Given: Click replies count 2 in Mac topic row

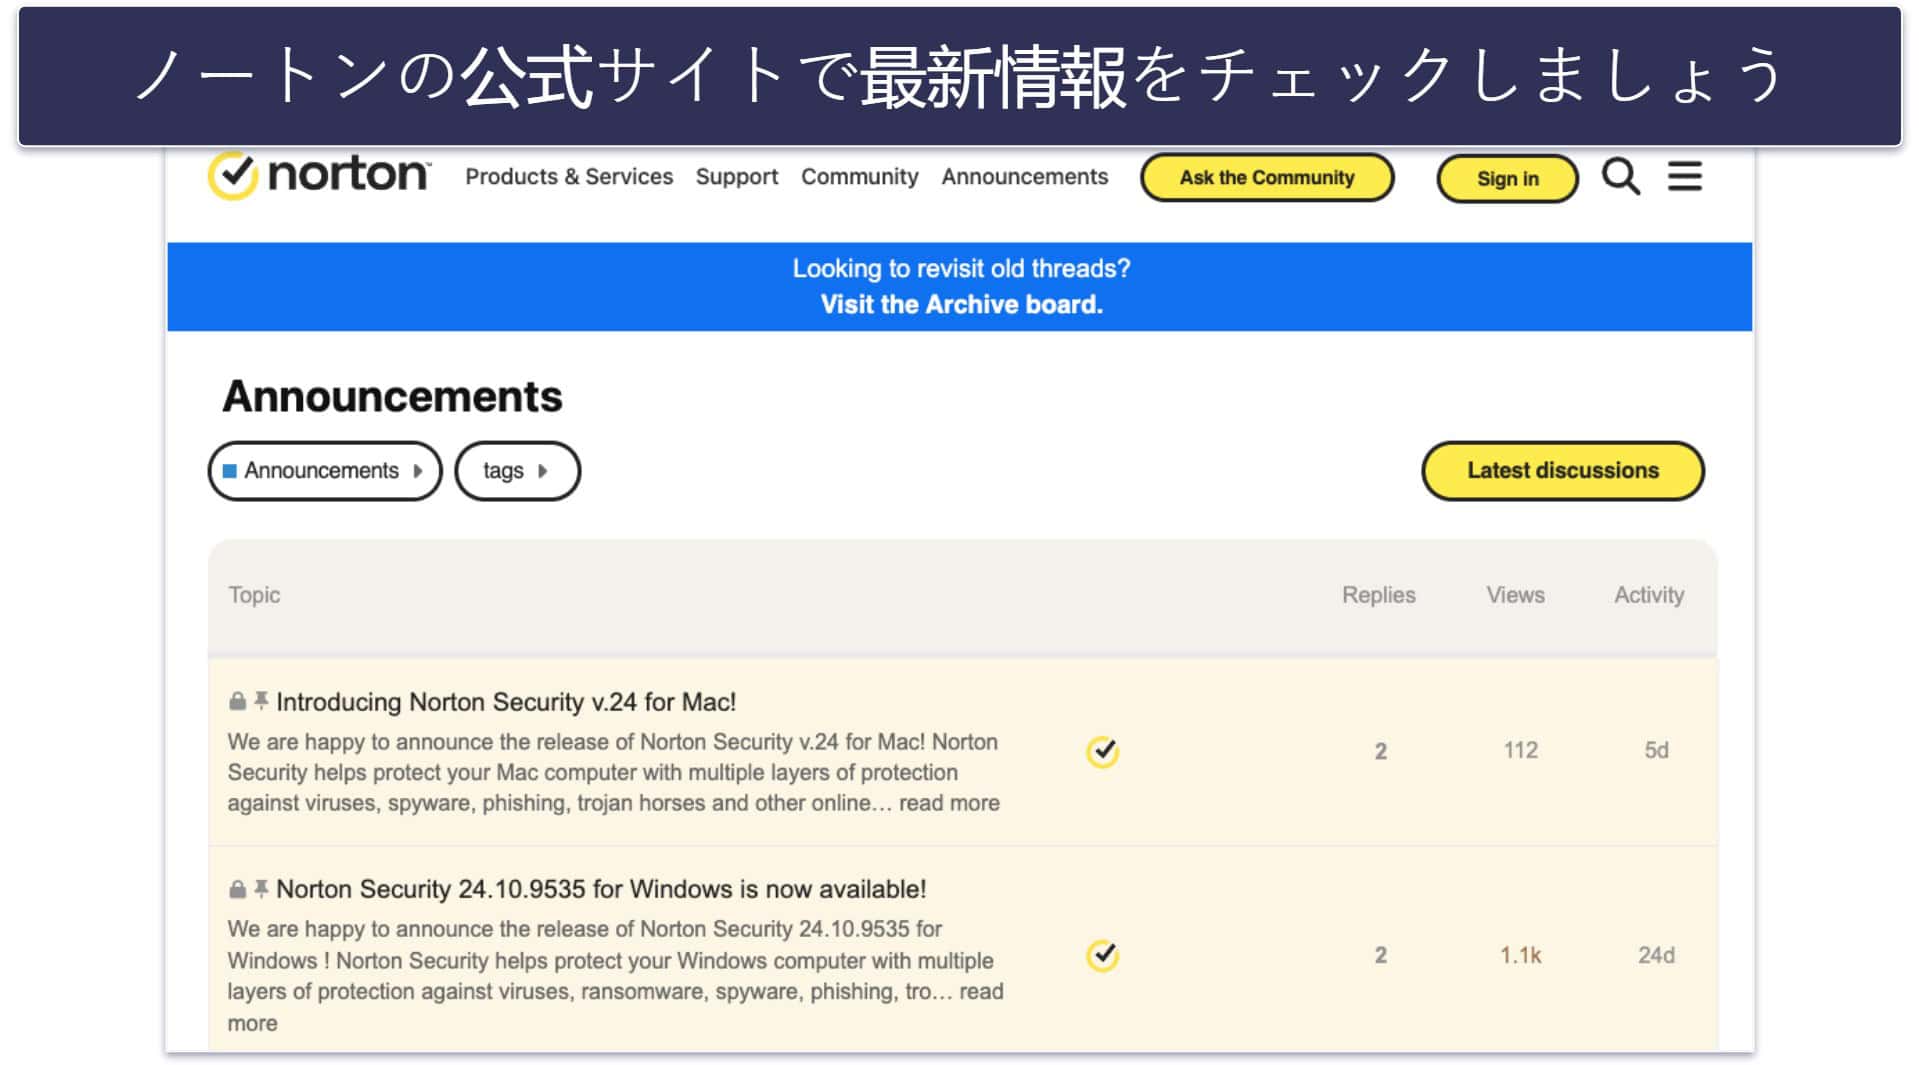Looking at the screenshot, I should (1380, 751).
